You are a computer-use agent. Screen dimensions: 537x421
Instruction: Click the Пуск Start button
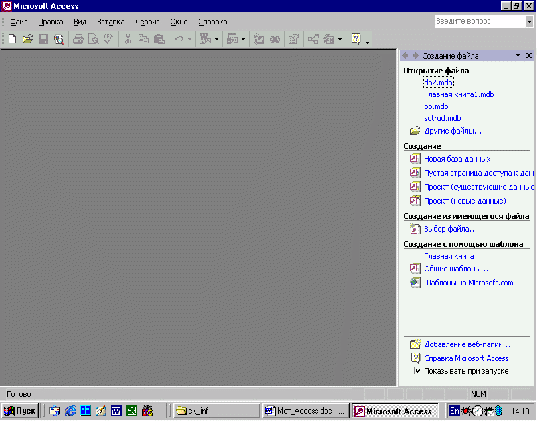(20, 410)
